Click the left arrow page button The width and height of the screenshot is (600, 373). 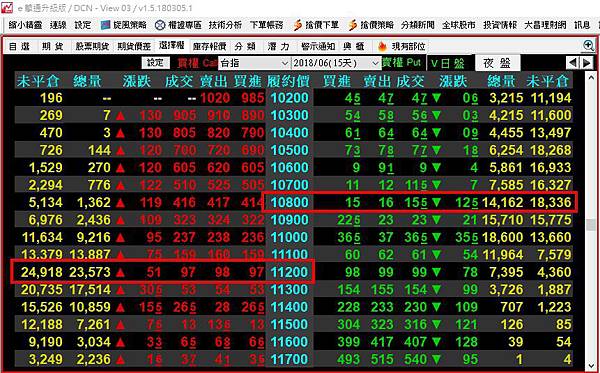(572, 62)
